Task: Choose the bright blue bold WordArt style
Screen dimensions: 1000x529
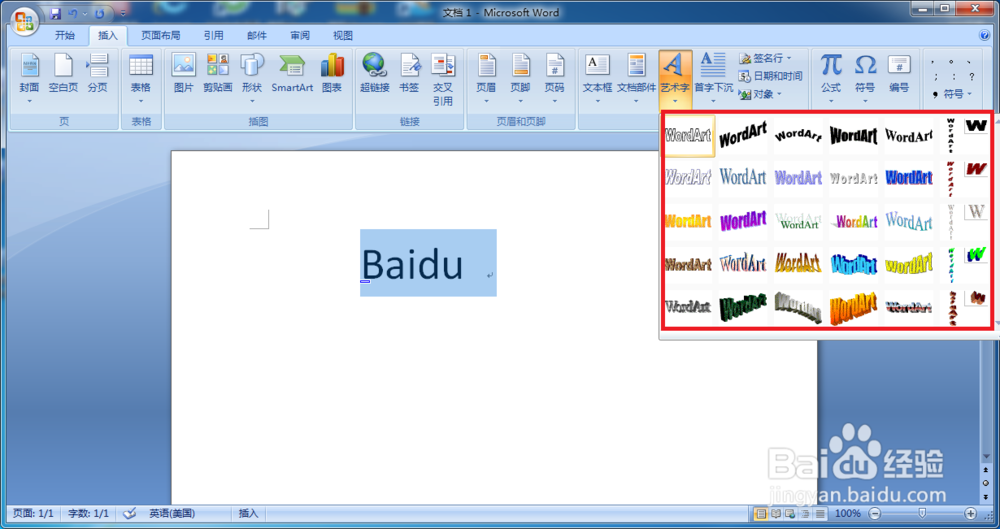Action: pos(909,177)
